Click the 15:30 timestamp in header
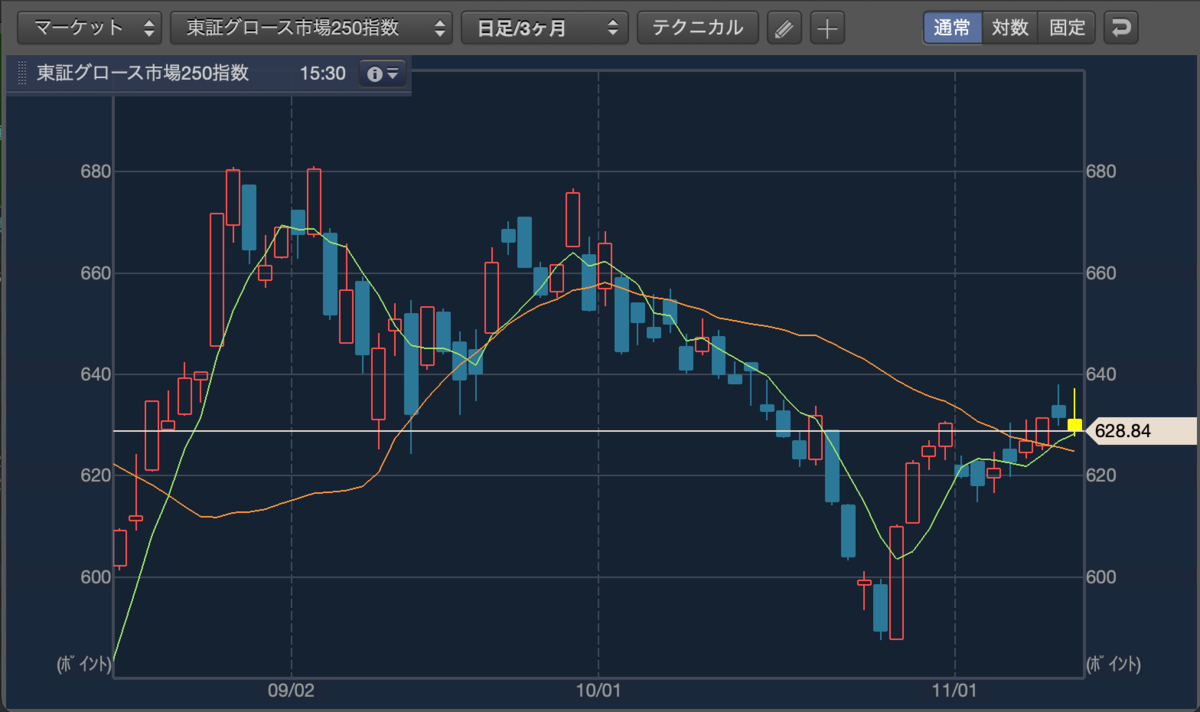1200x712 pixels. 322,74
